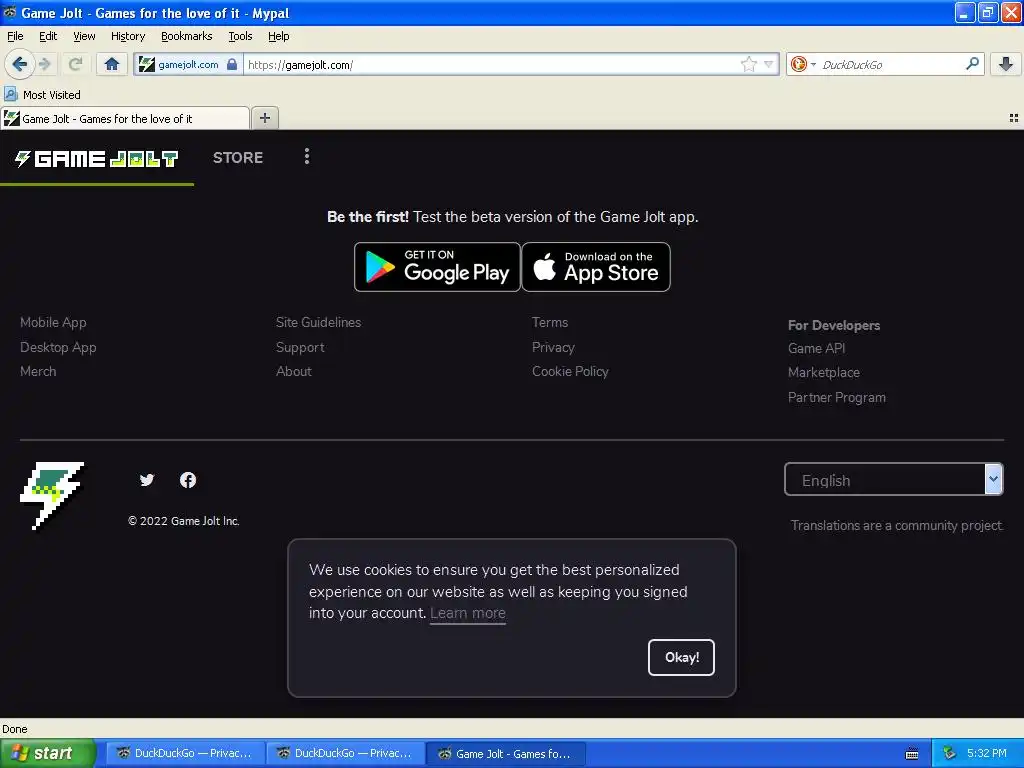
Task: Open a new tab with the plus button
Action: click(x=264, y=118)
